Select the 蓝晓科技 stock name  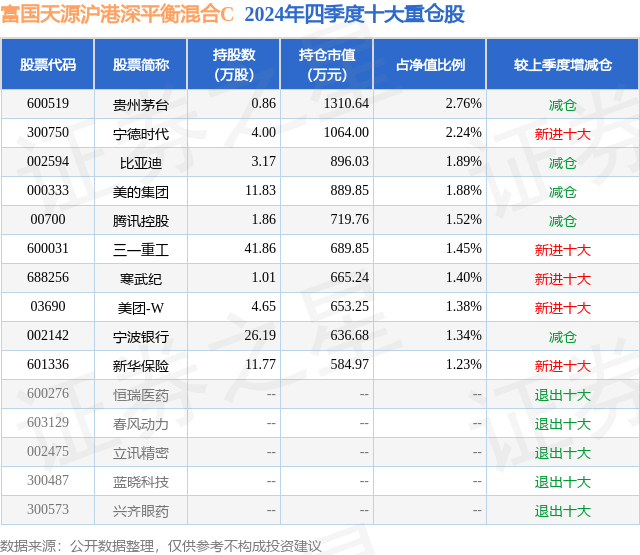point(141,482)
